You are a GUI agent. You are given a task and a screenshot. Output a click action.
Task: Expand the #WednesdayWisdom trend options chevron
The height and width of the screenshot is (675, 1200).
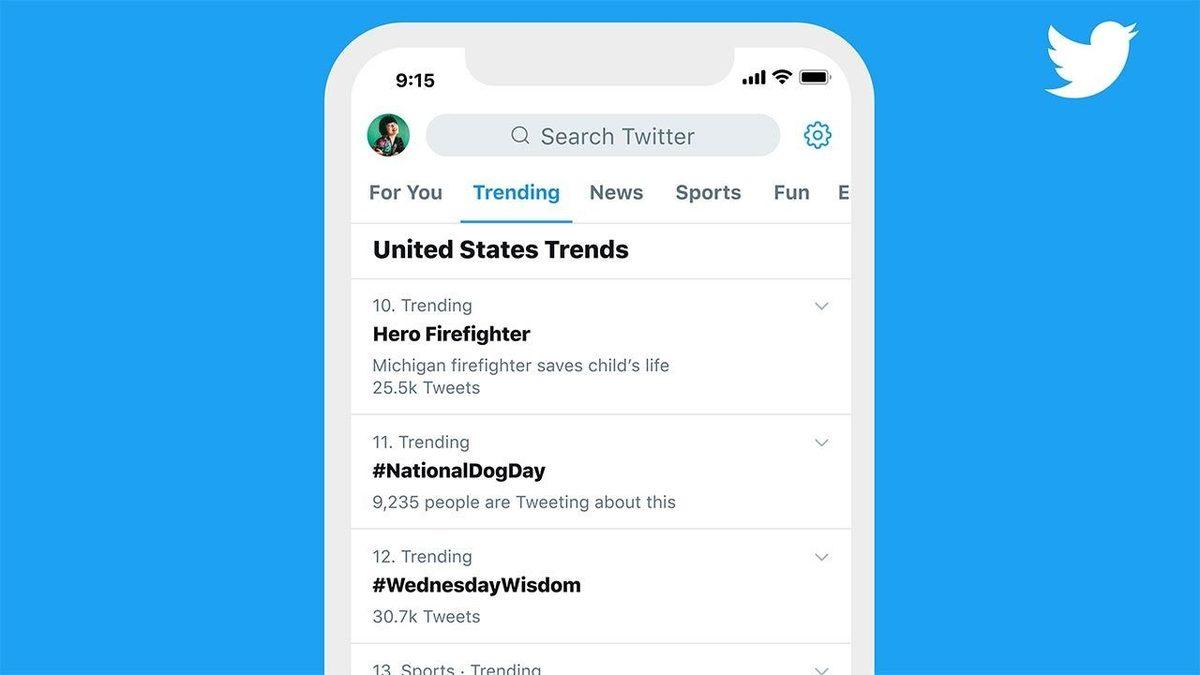pos(822,557)
